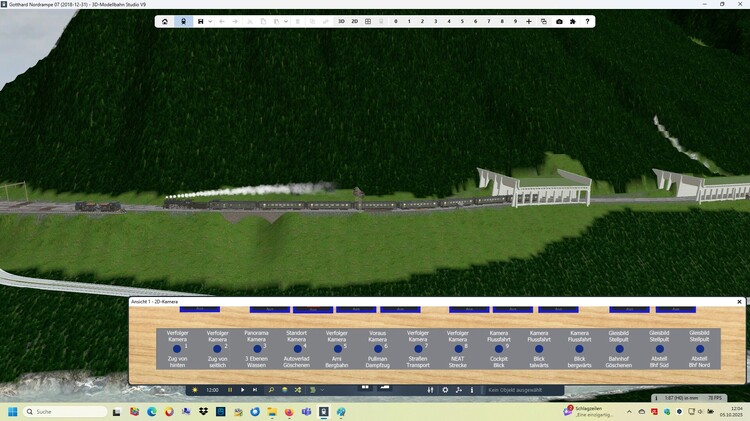This screenshot has width=750, height=421.
Task: Select the train simulation mode icon
Action: (x=183, y=21)
